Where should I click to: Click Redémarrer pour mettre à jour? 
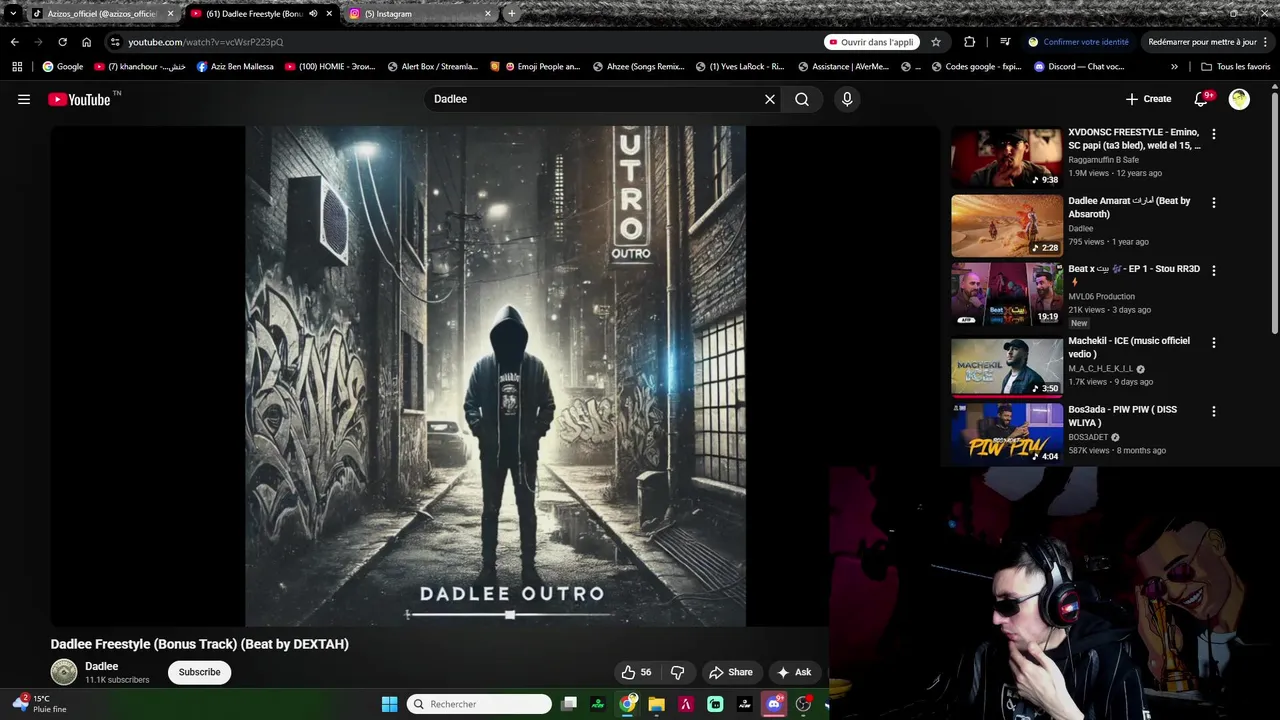coord(1208,42)
